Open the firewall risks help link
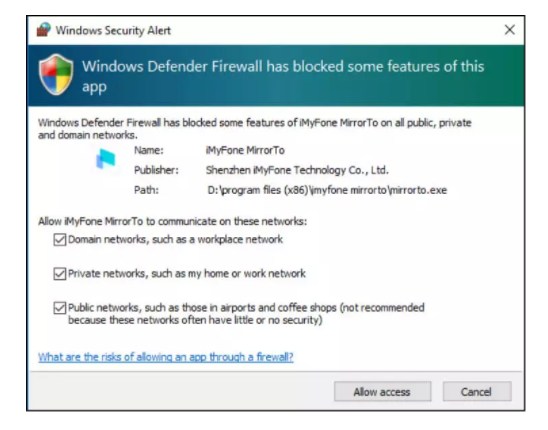The height and width of the screenshot is (430, 548). 166,357
